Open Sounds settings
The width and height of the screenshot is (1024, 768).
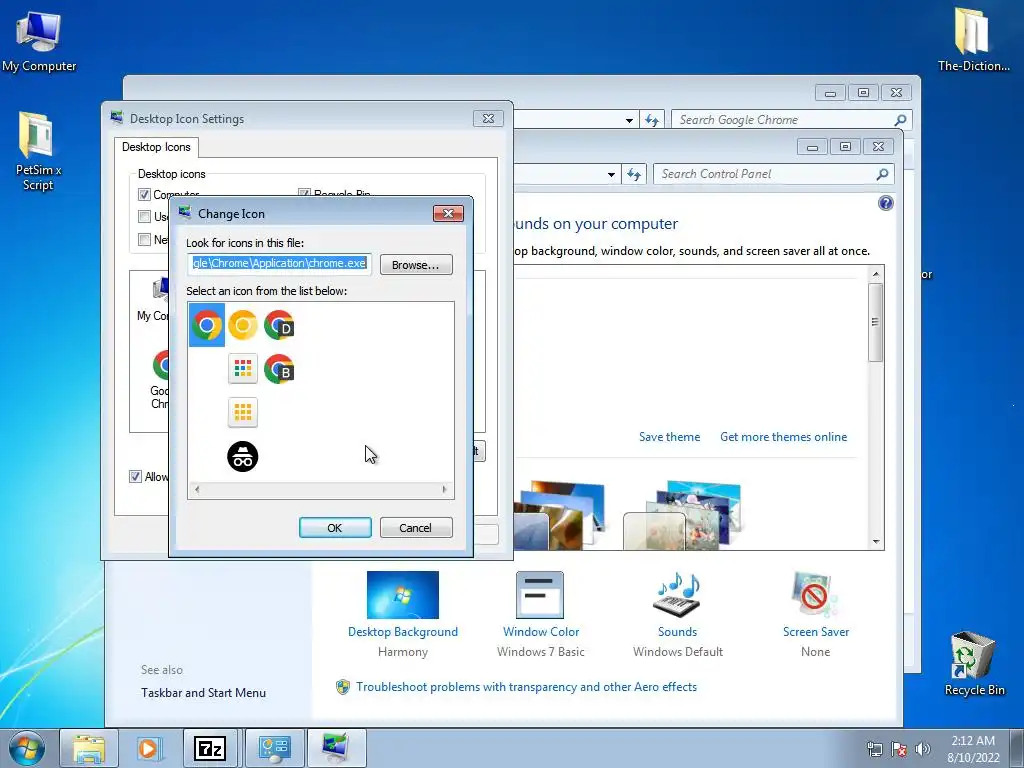(x=677, y=614)
